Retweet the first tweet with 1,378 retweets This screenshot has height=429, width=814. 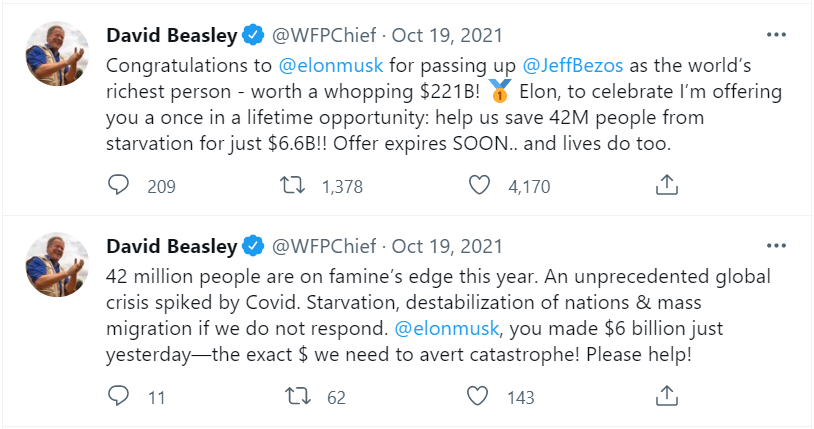[x=293, y=185]
